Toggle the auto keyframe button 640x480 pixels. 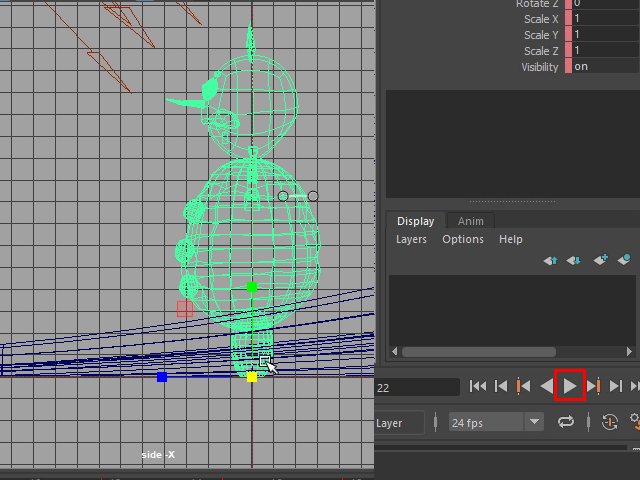point(610,423)
